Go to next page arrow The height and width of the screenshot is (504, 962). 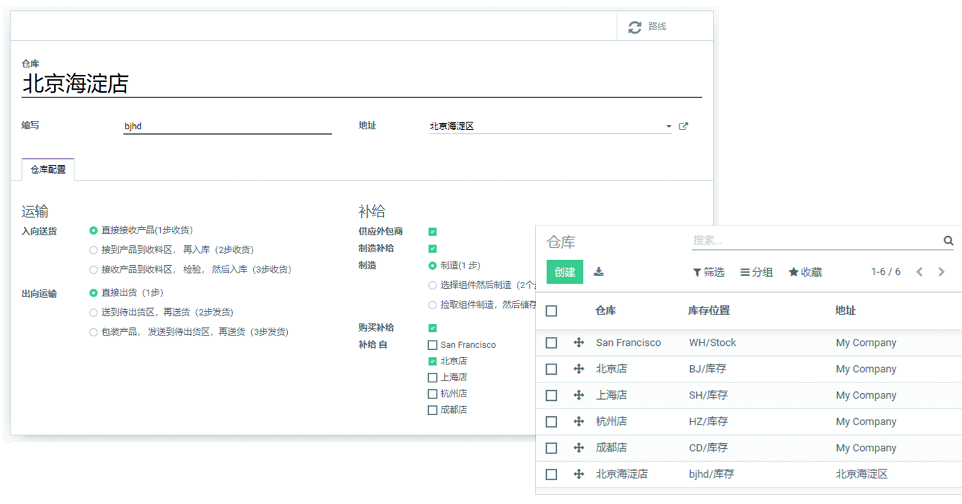click(941, 272)
